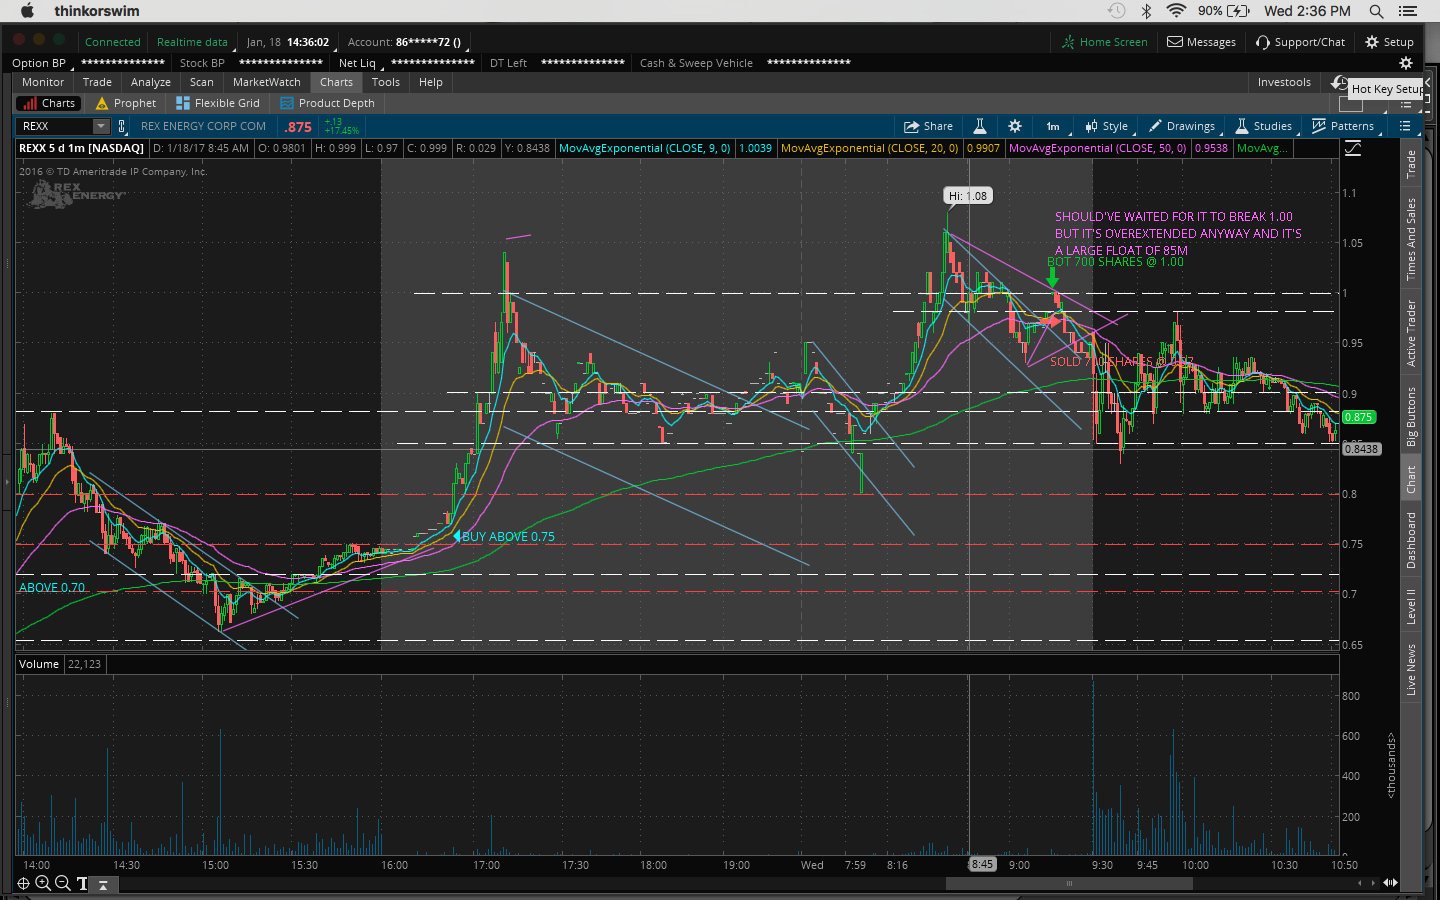Open the Setup menu
The height and width of the screenshot is (900, 1440).
(x=1390, y=42)
